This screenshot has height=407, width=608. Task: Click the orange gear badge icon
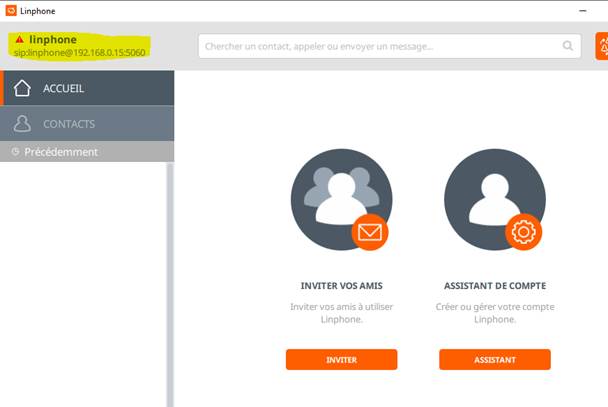click(x=523, y=232)
